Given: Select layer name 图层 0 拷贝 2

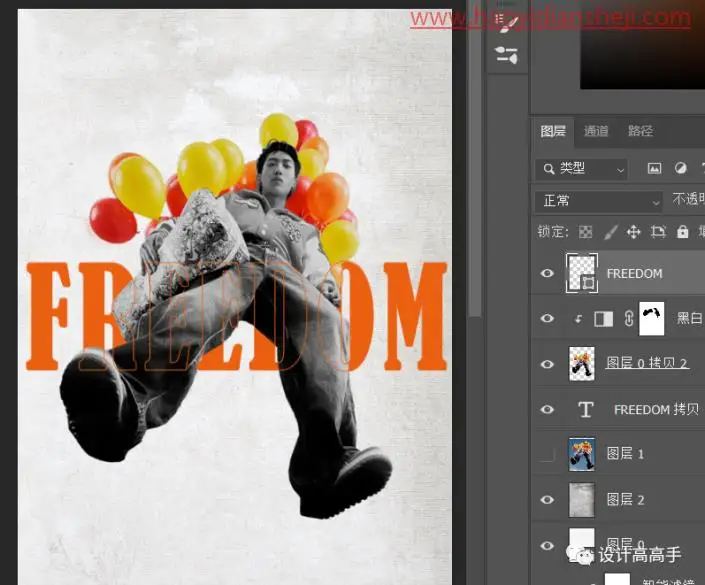Looking at the screenshot, I should click(x=647, y=363).
